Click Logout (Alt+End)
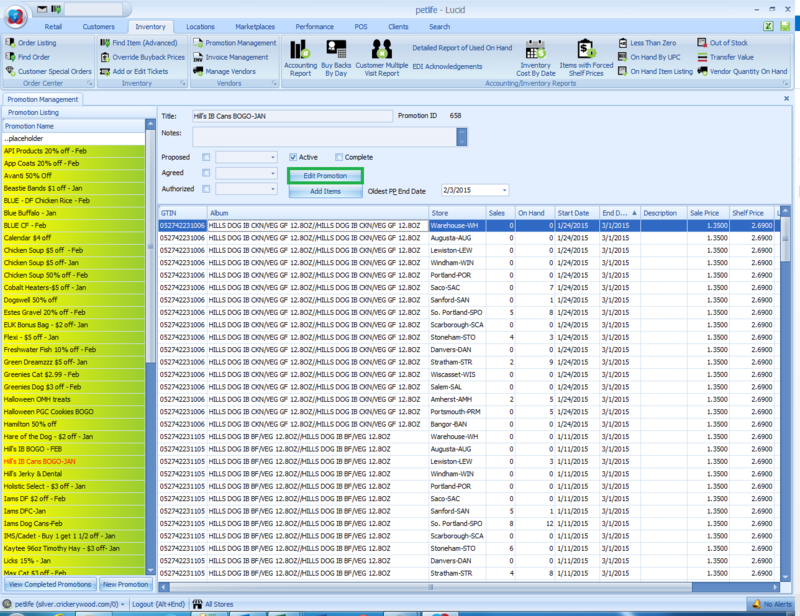The height and width of the screenshot is (616, 800). [x=158, y=604]
